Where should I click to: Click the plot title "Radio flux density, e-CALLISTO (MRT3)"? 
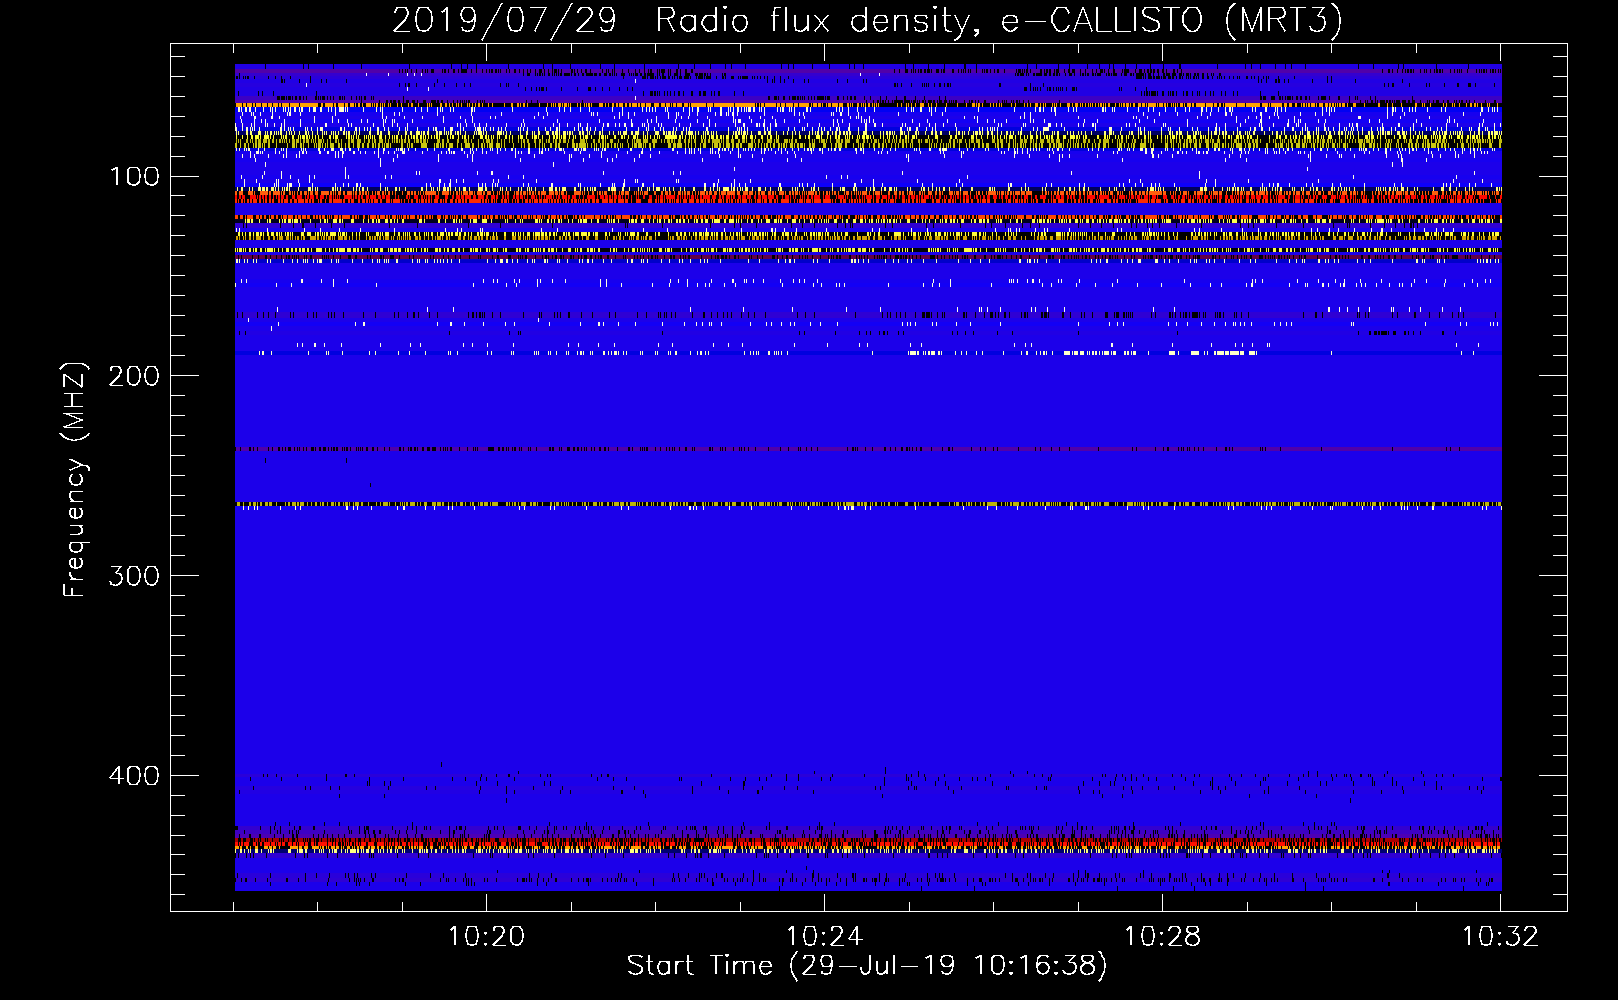click(x=999, y=21)
